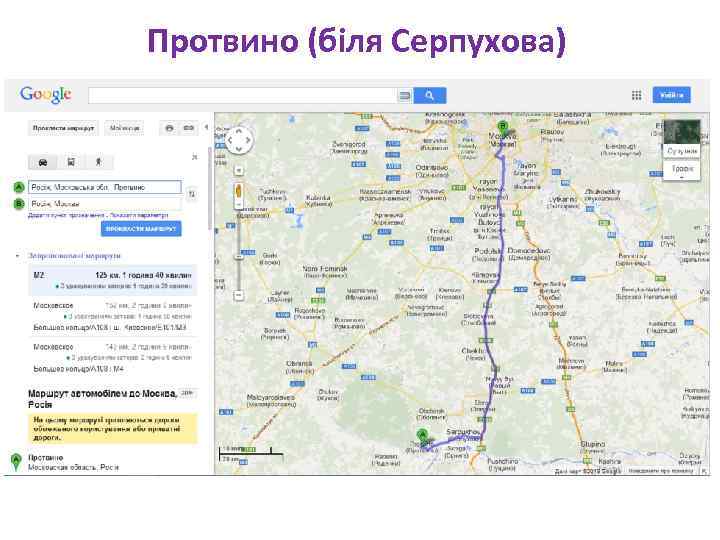Click the blue Увійти sign-in button
This screenshot has height=540, width=720.
tap(671, 95)
